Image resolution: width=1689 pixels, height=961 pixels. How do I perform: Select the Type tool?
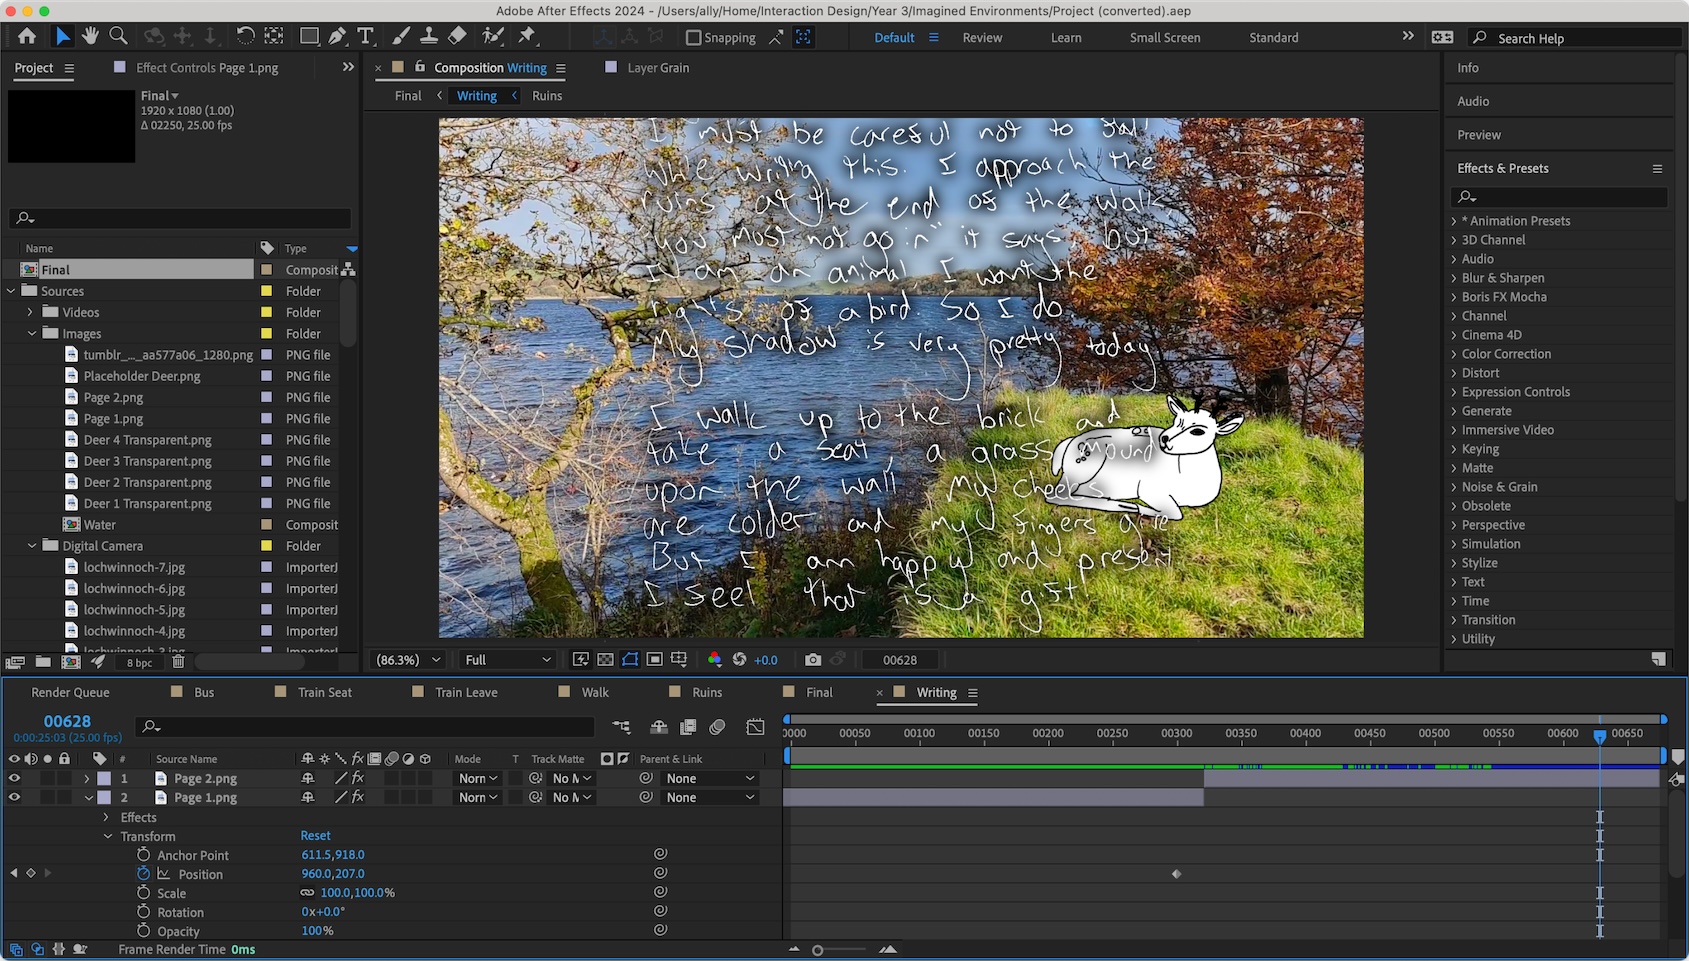pyautogui.click(x=366, y=36)
